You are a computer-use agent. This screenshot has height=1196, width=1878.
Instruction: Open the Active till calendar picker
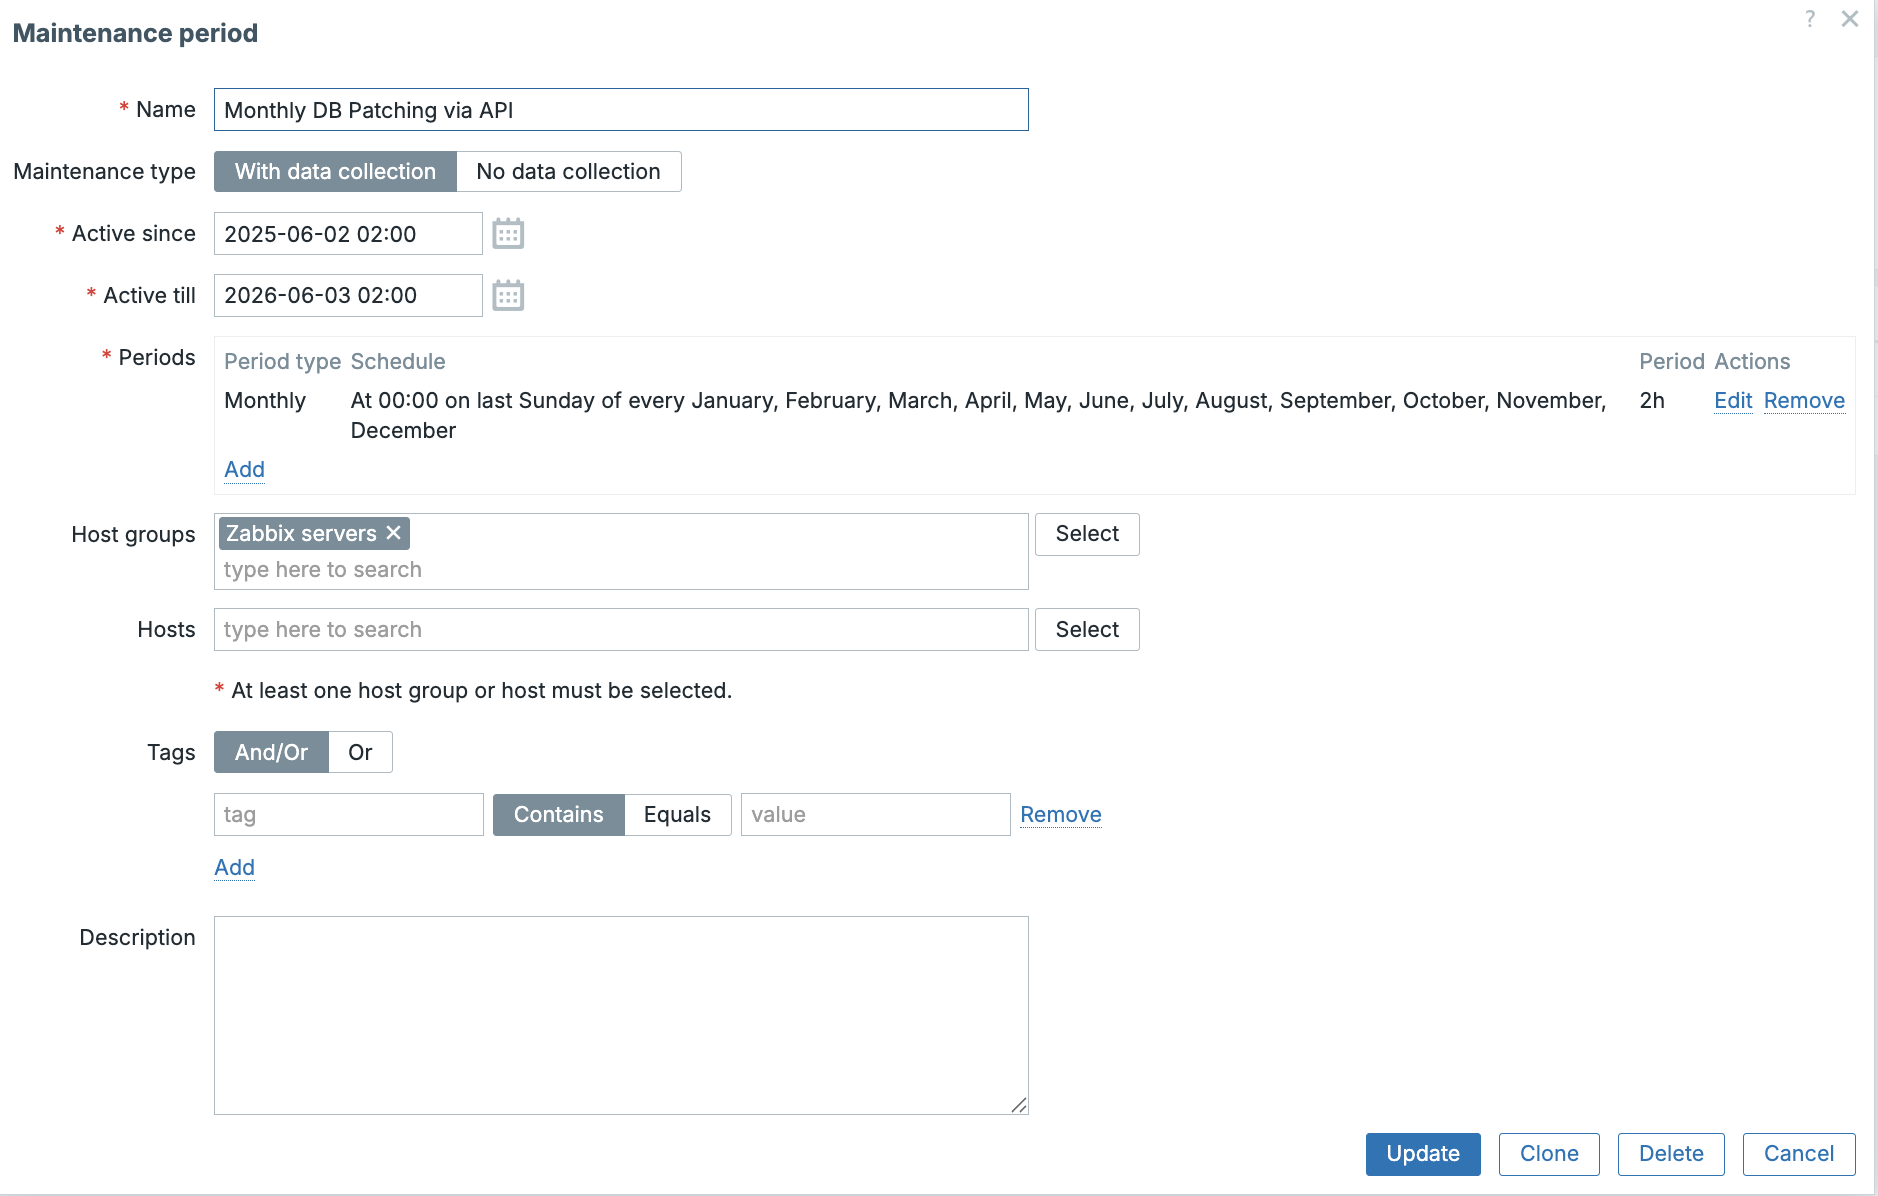coord(508,296)
